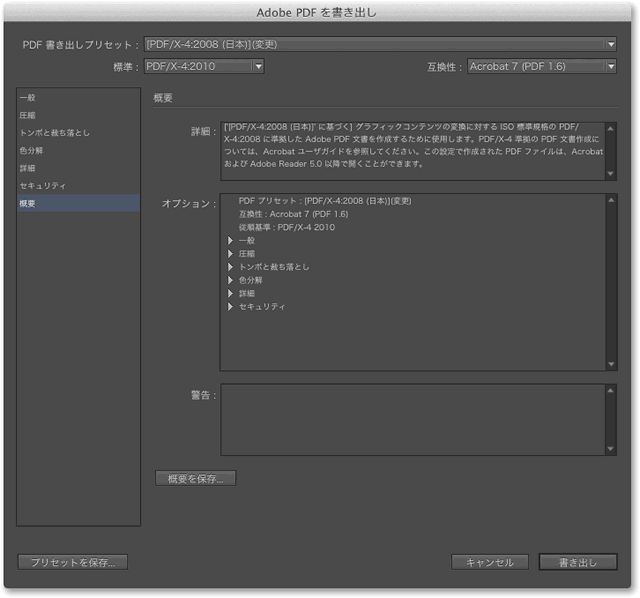
Task: Expand the セキュリティ section in options tree
Action: click(230, 306)
